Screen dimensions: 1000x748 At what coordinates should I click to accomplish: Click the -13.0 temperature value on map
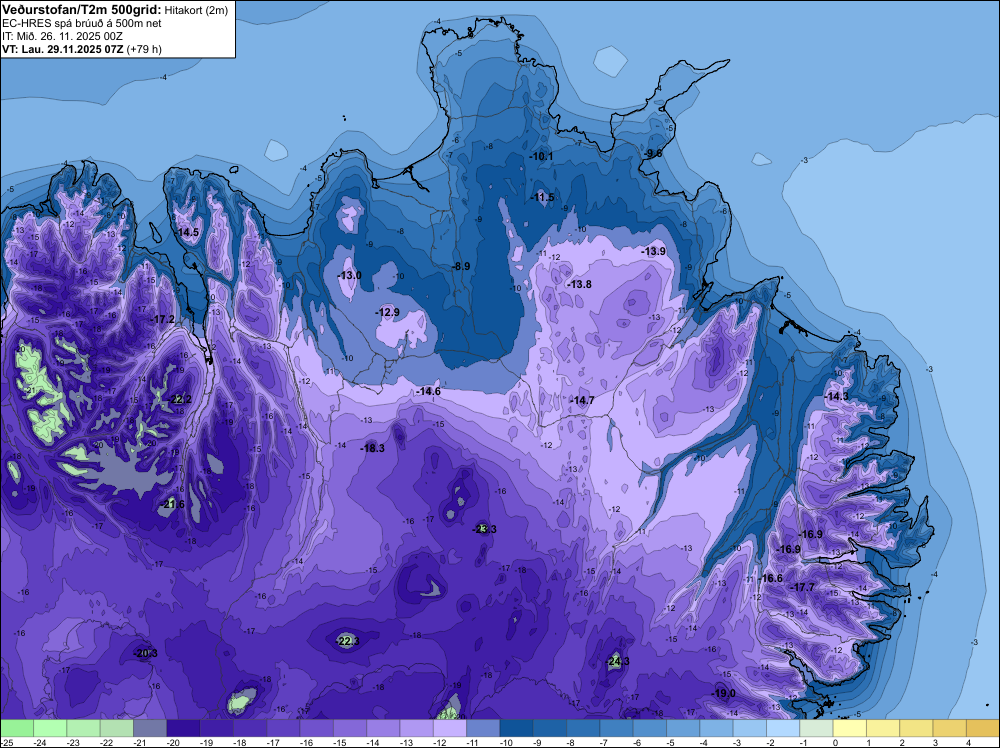point(349,275)
